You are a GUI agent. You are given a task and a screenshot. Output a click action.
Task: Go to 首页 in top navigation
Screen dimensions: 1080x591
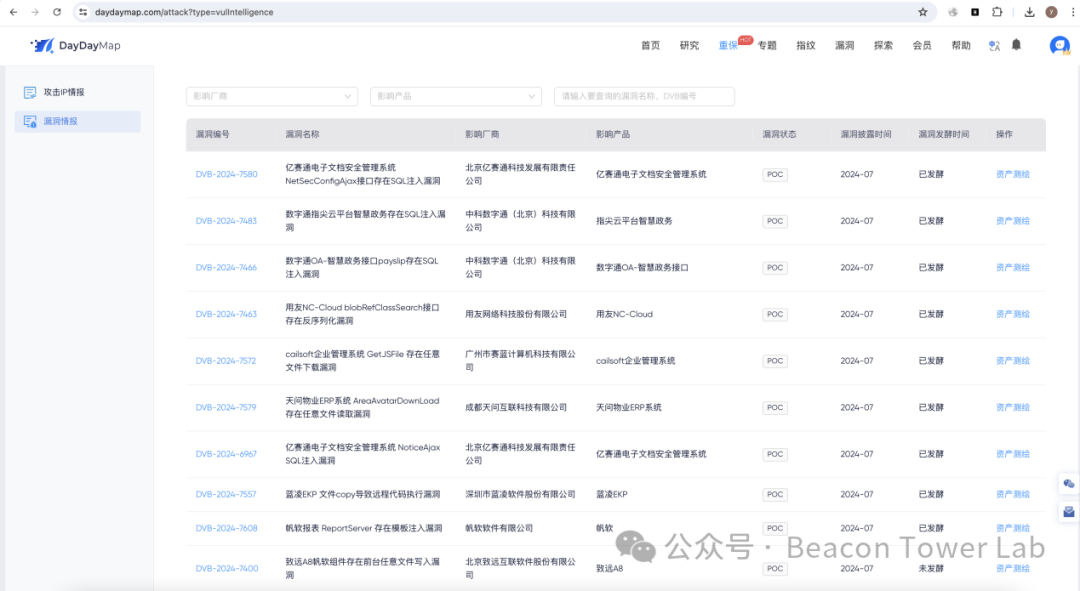point(650,45)
